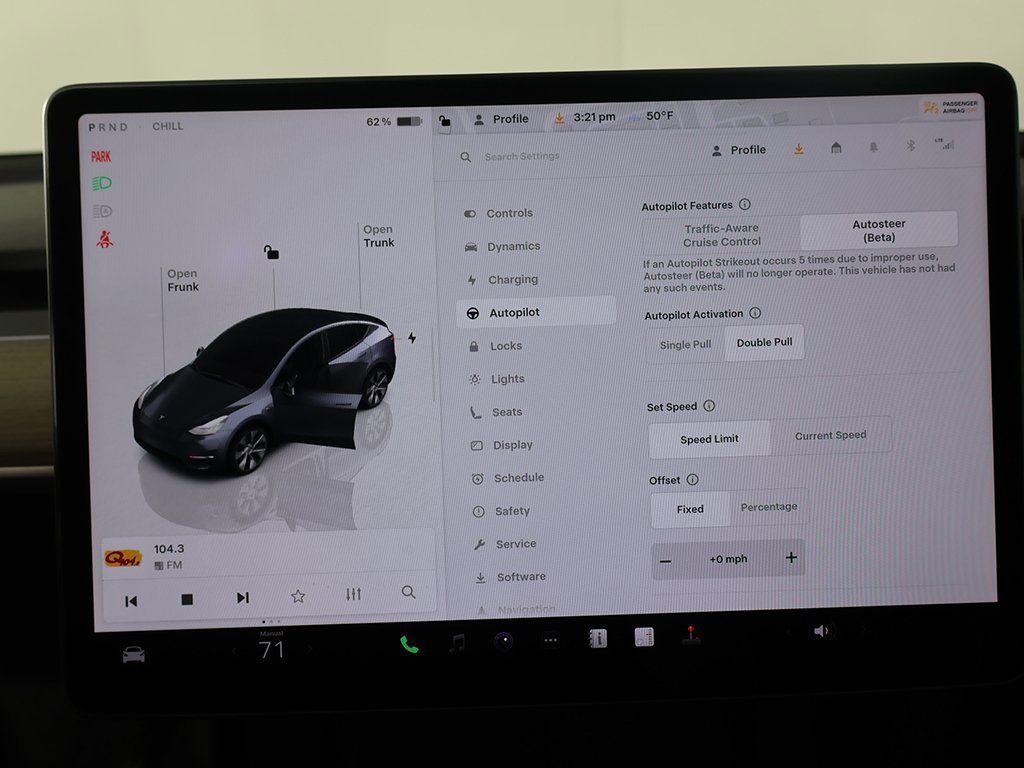Tap Open Trunk on the car display
The width and height of the screenshot is (1024, 768).
(x=378, y=236)
